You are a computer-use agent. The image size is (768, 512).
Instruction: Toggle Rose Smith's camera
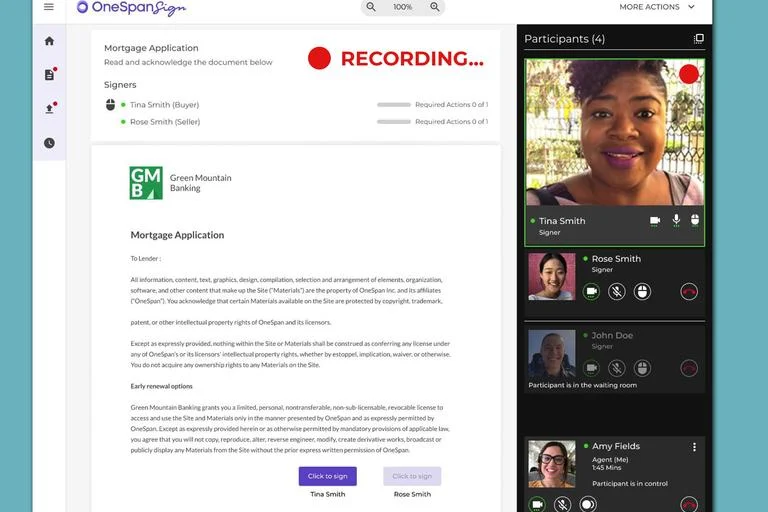pos(591,292)
